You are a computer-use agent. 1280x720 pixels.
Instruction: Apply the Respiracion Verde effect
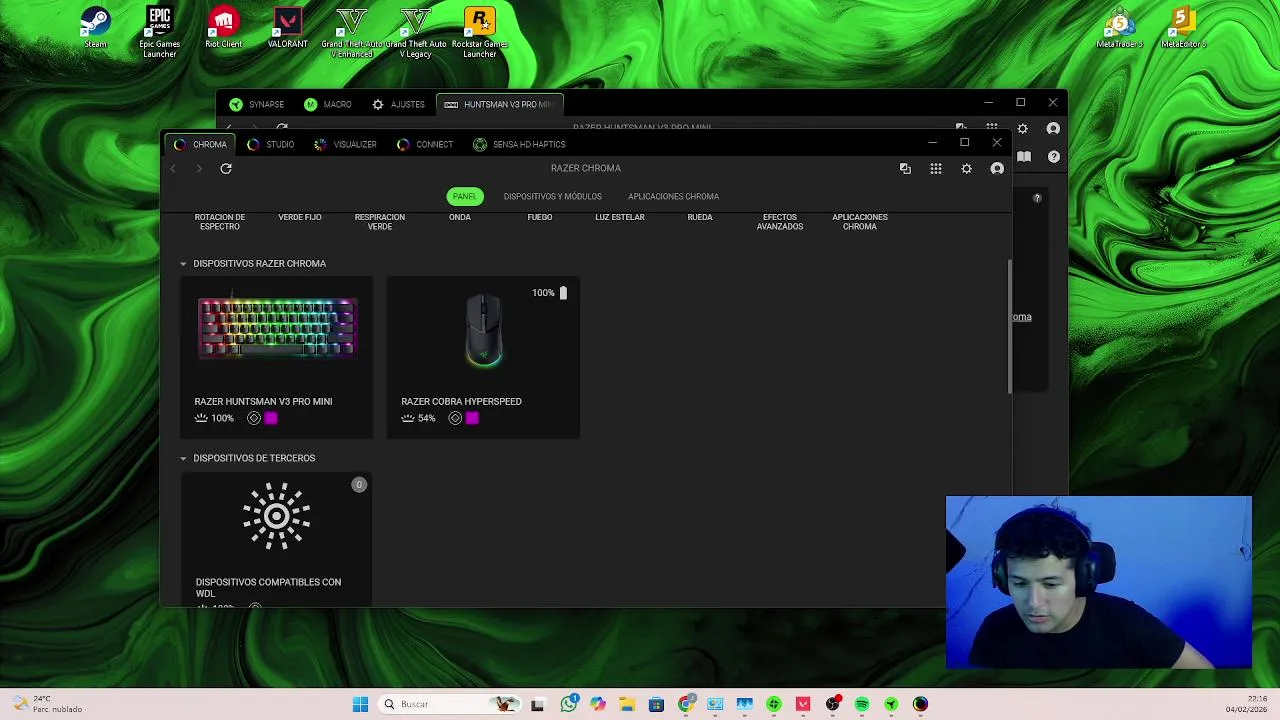tap(379, 221)
